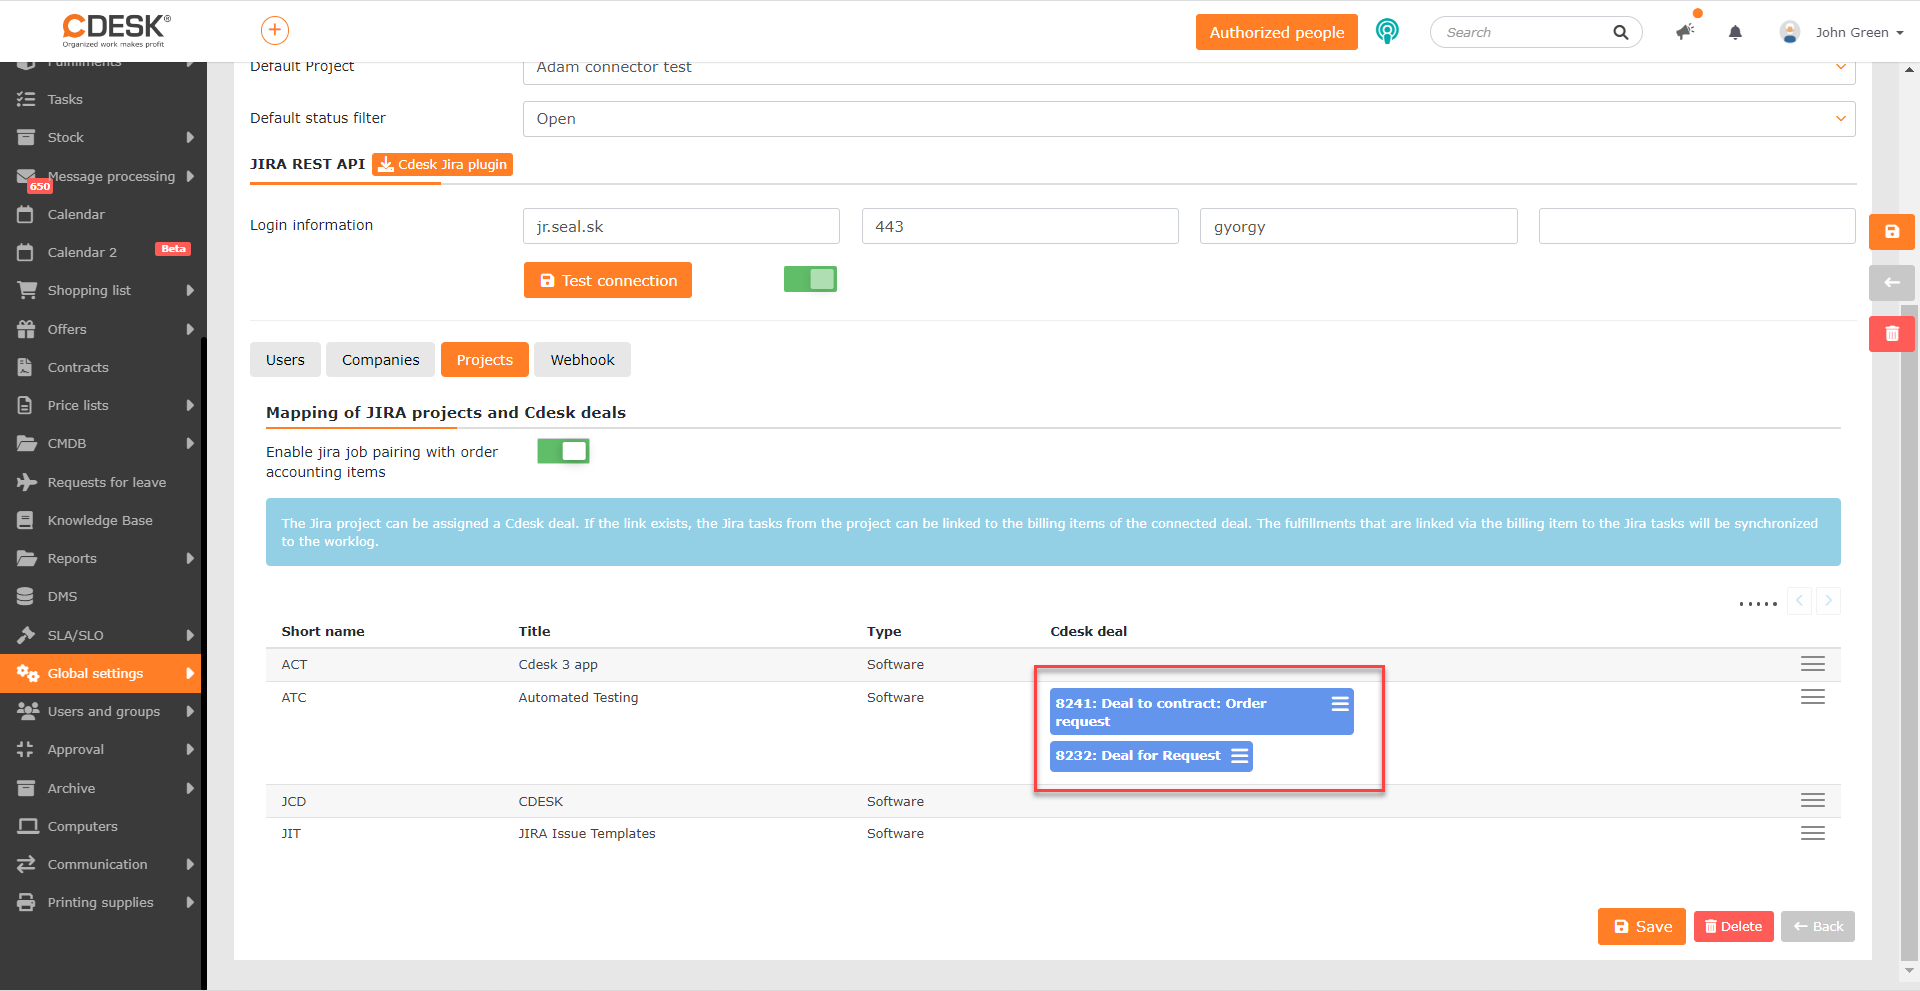Image resolution: width=1920 pixels, height=991 pixels.
Task: Toggle Enable jira job pairing switch
Action: [x=563, y=451]
